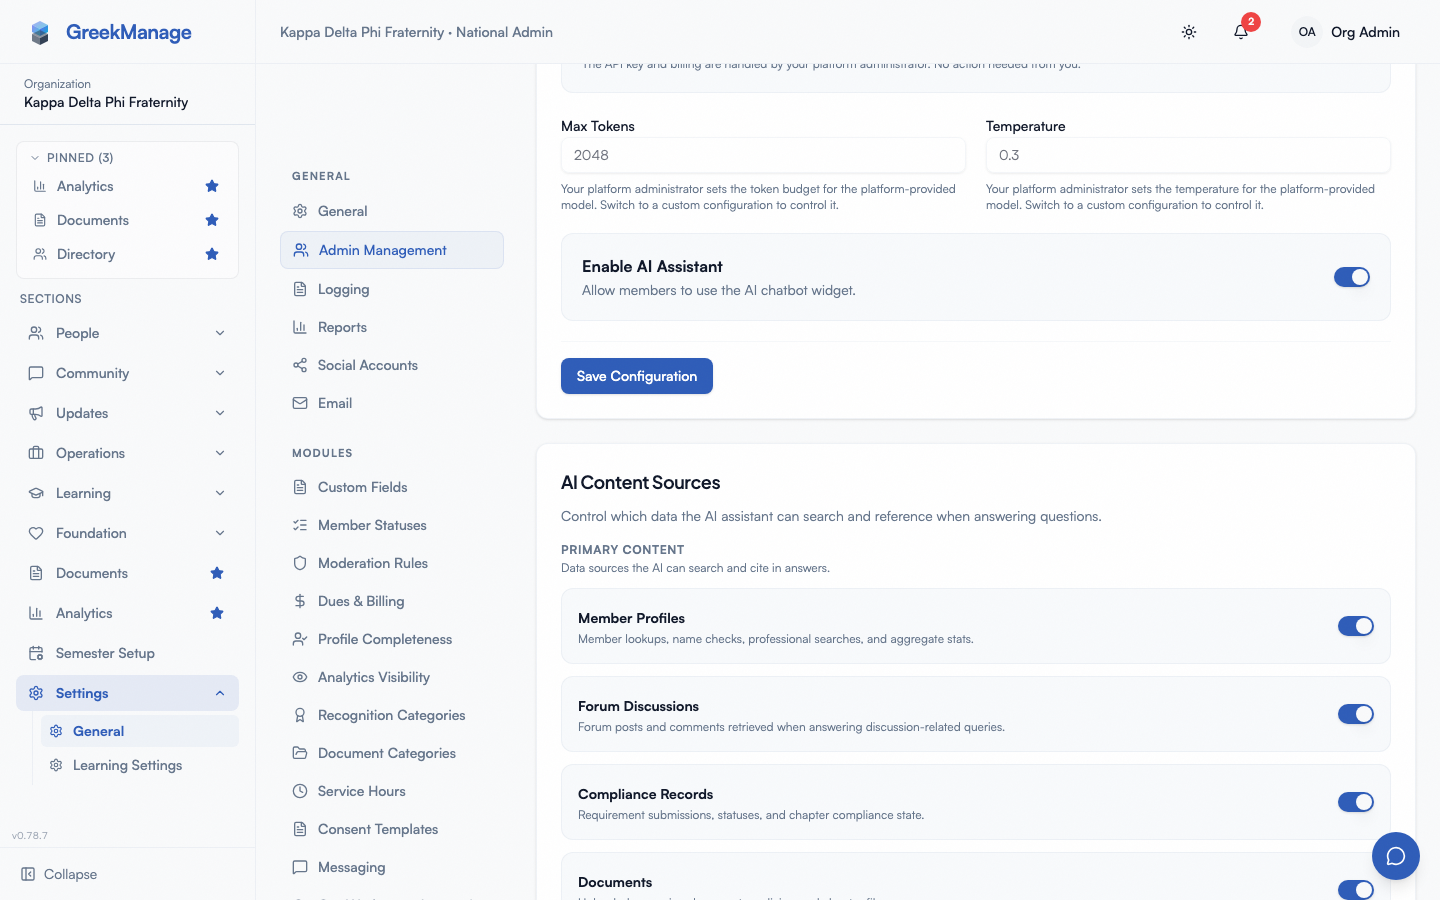This screenshot has width=1440, height=900.
Task: Click the Collapse sidebar icon
Action: pos(28,874)
